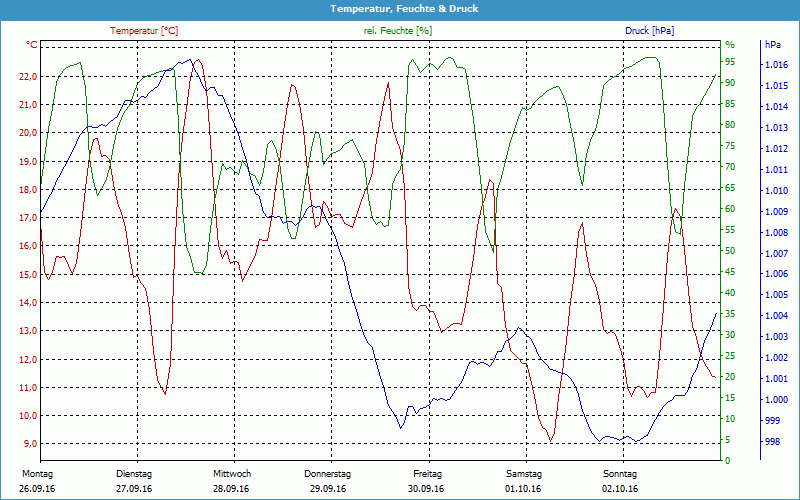This screenshot has height=500, width=800.
Task: Click the 20,0 temperature axis value
Action: (28, 133)
